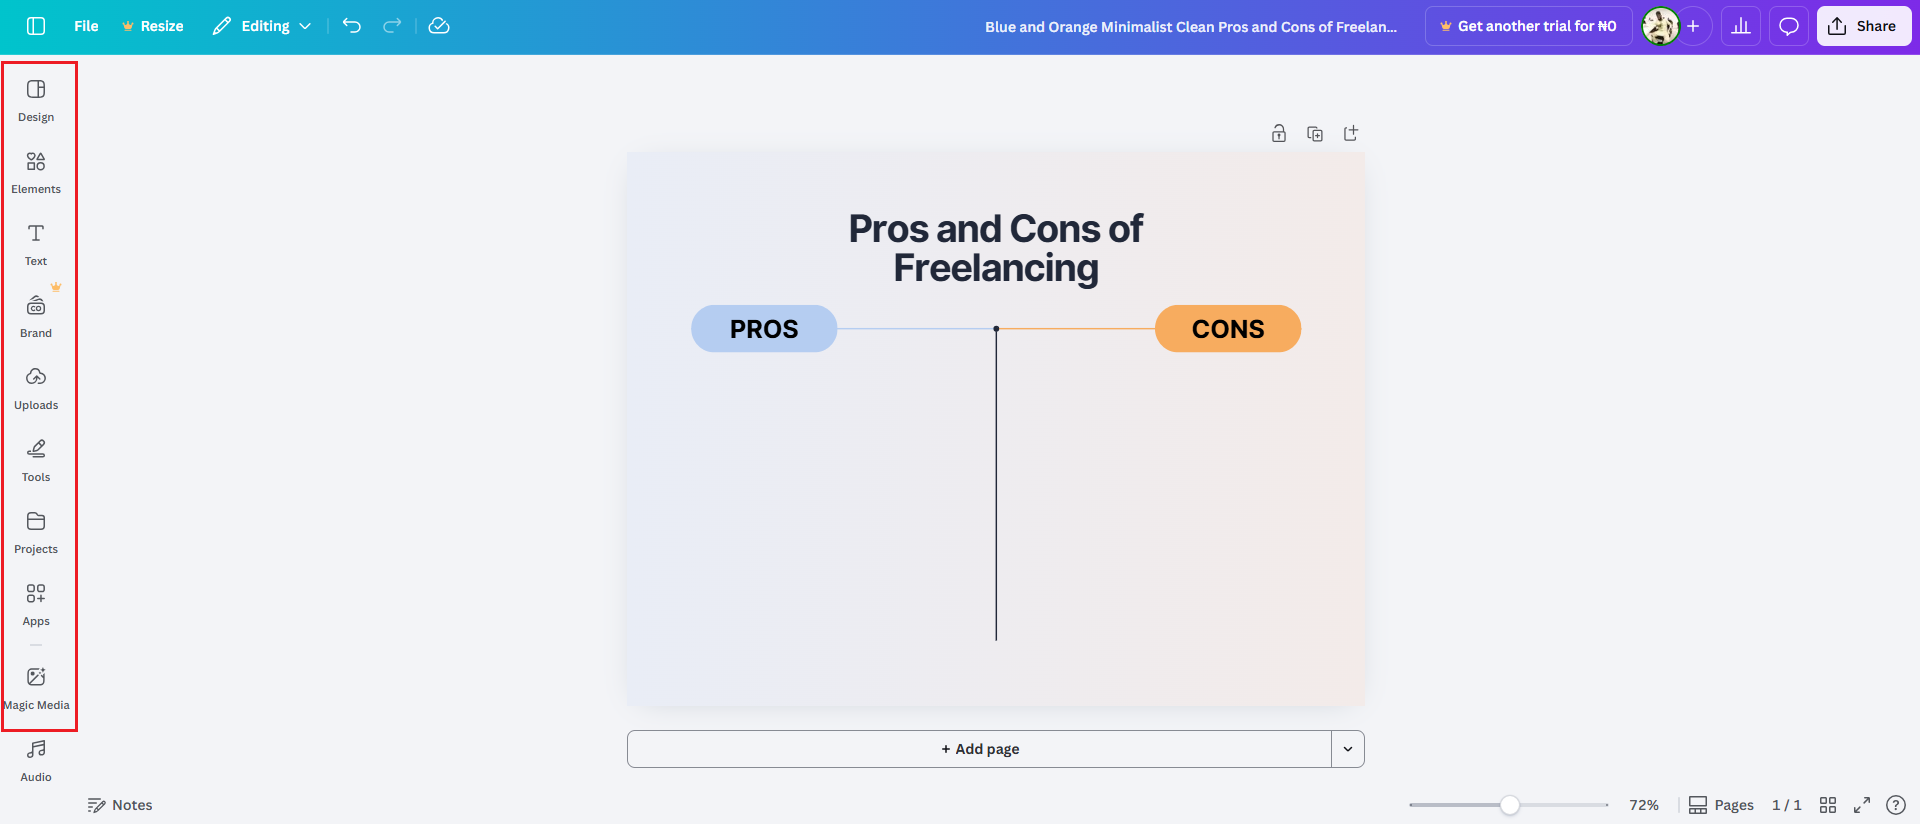Click the cloud save status icon
The image size is (1920, 824).
[x=439, y=26]
